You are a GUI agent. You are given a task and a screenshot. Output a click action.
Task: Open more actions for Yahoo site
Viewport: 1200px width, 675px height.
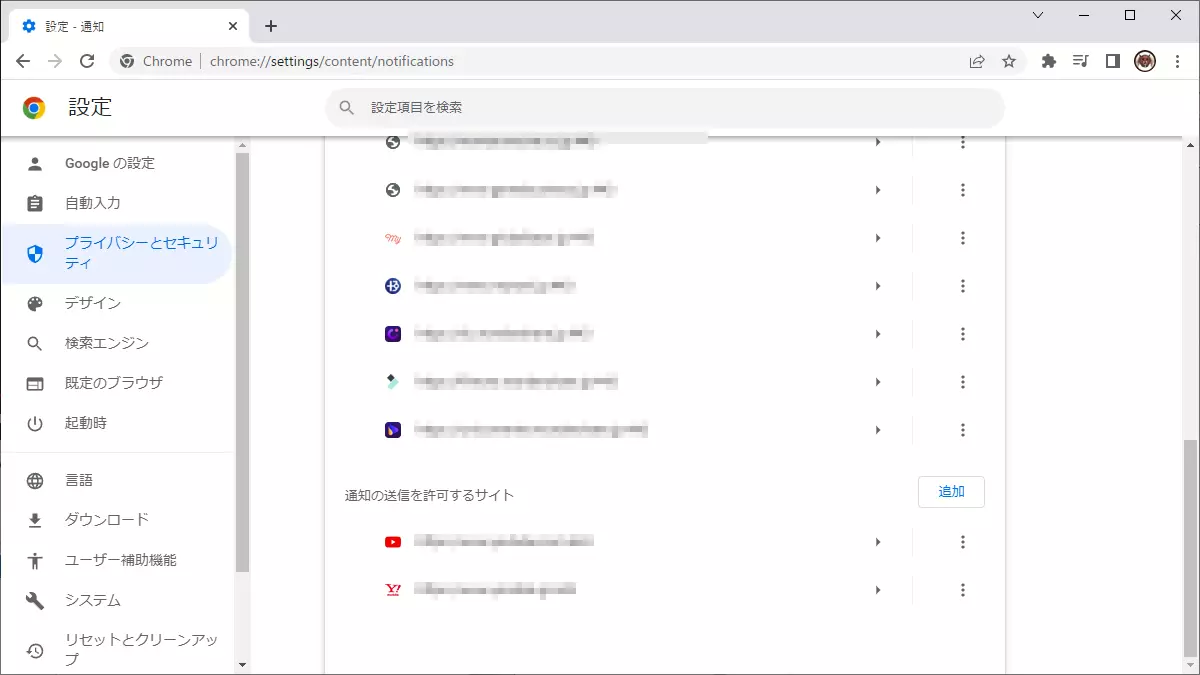(962, 590)
